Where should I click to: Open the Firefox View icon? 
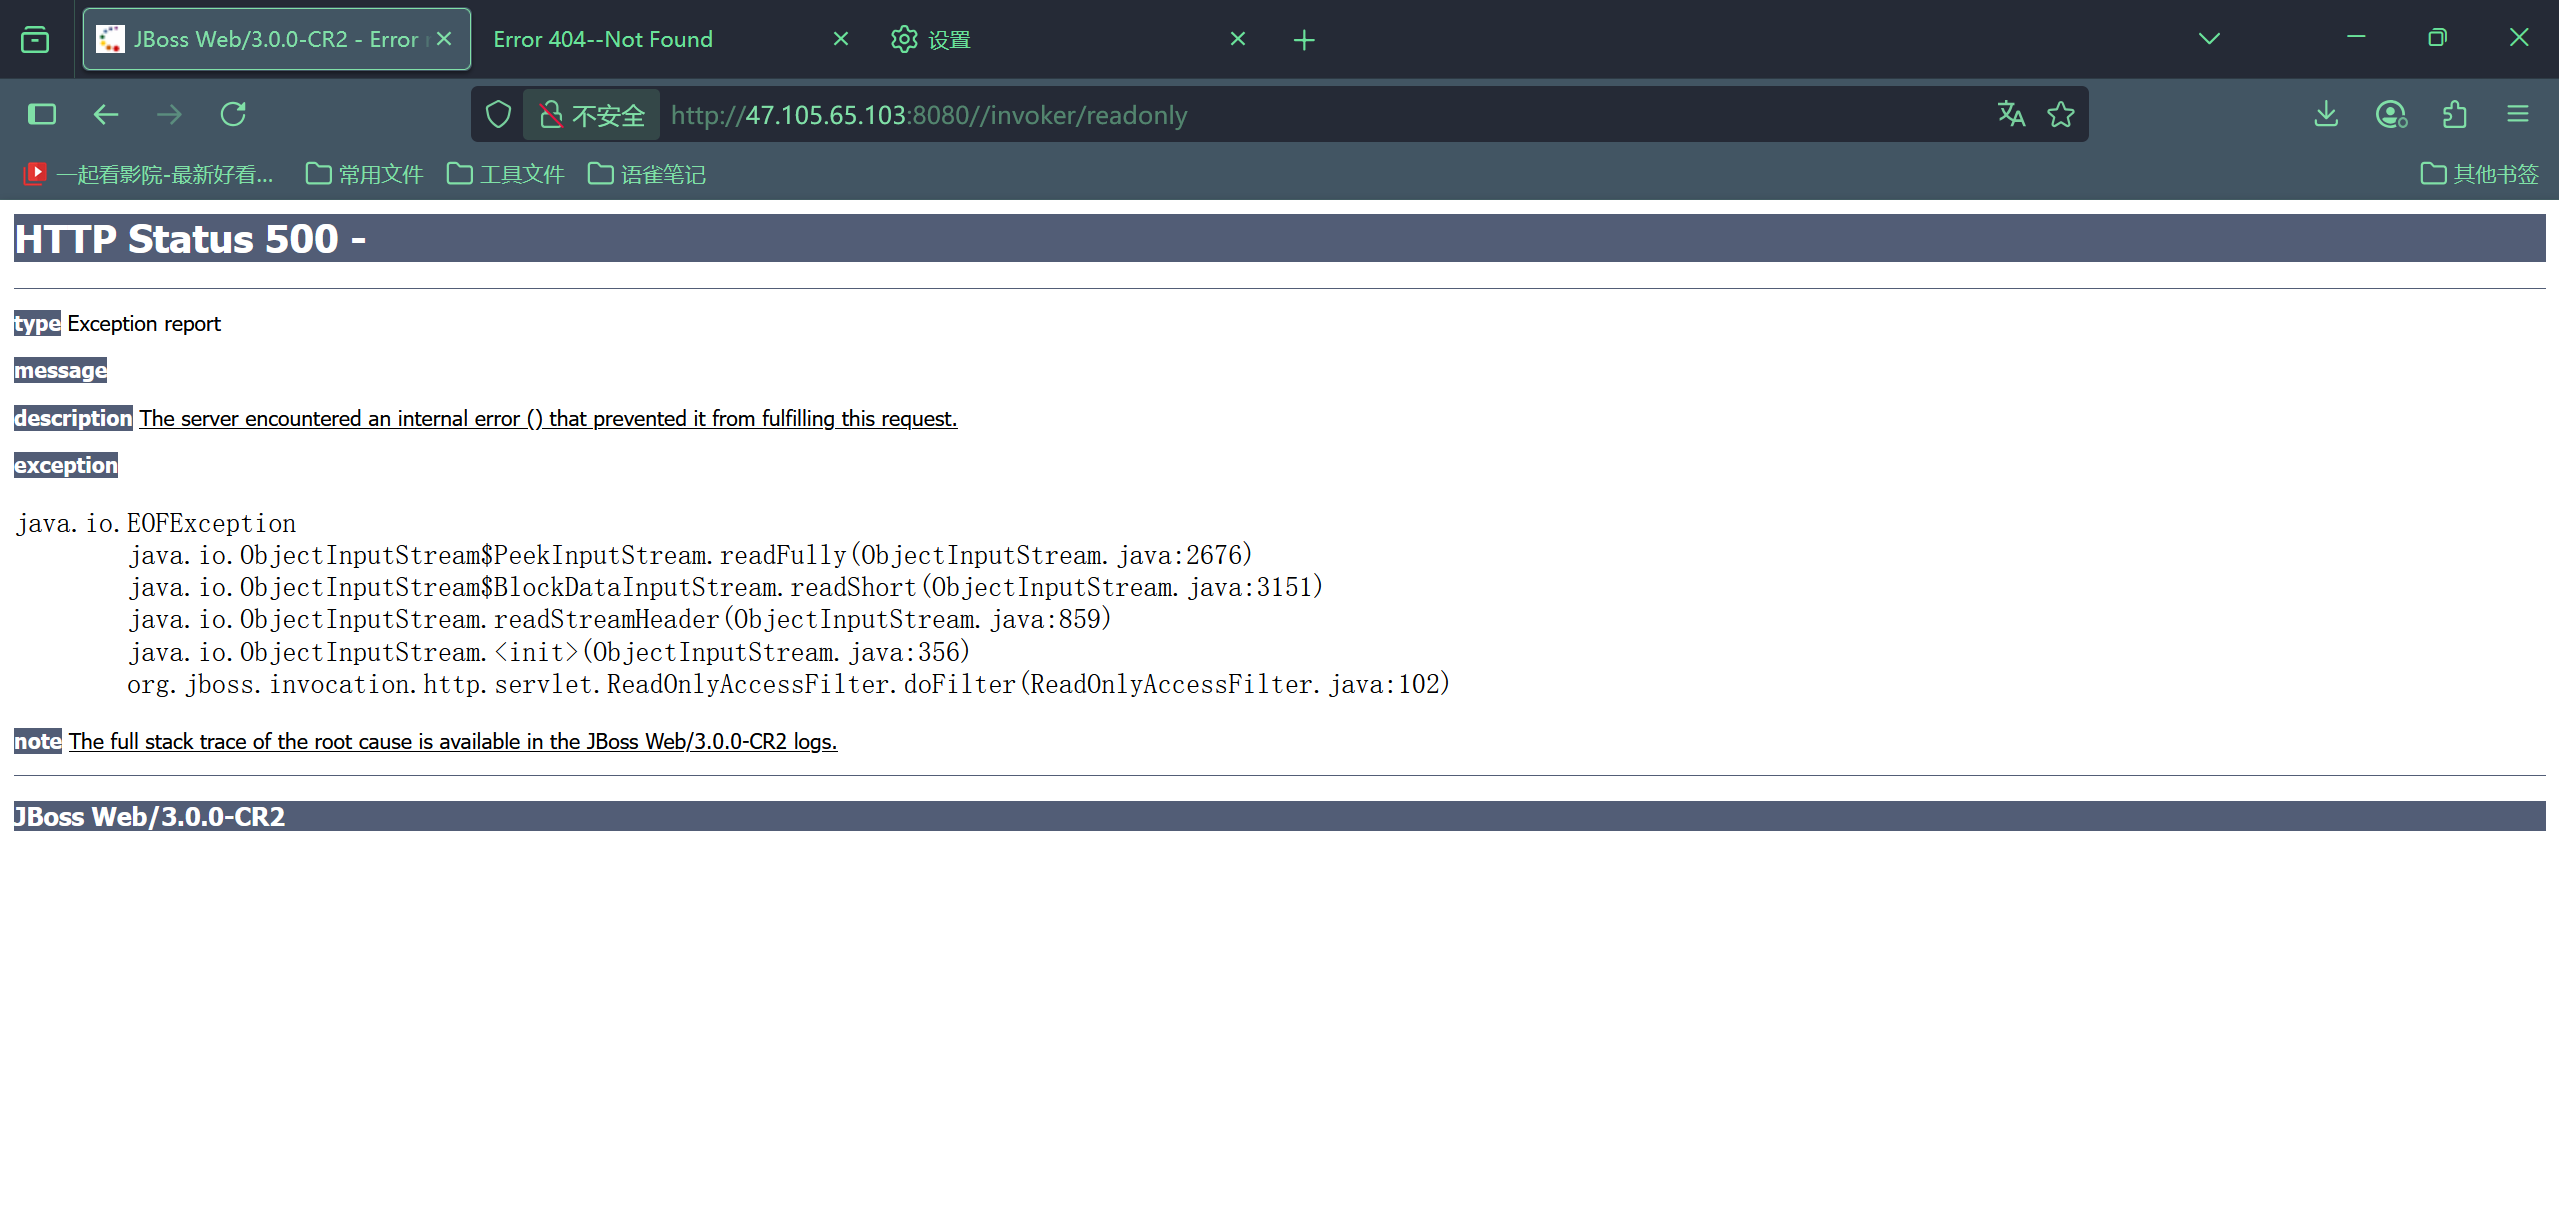[x=35, y=39]
